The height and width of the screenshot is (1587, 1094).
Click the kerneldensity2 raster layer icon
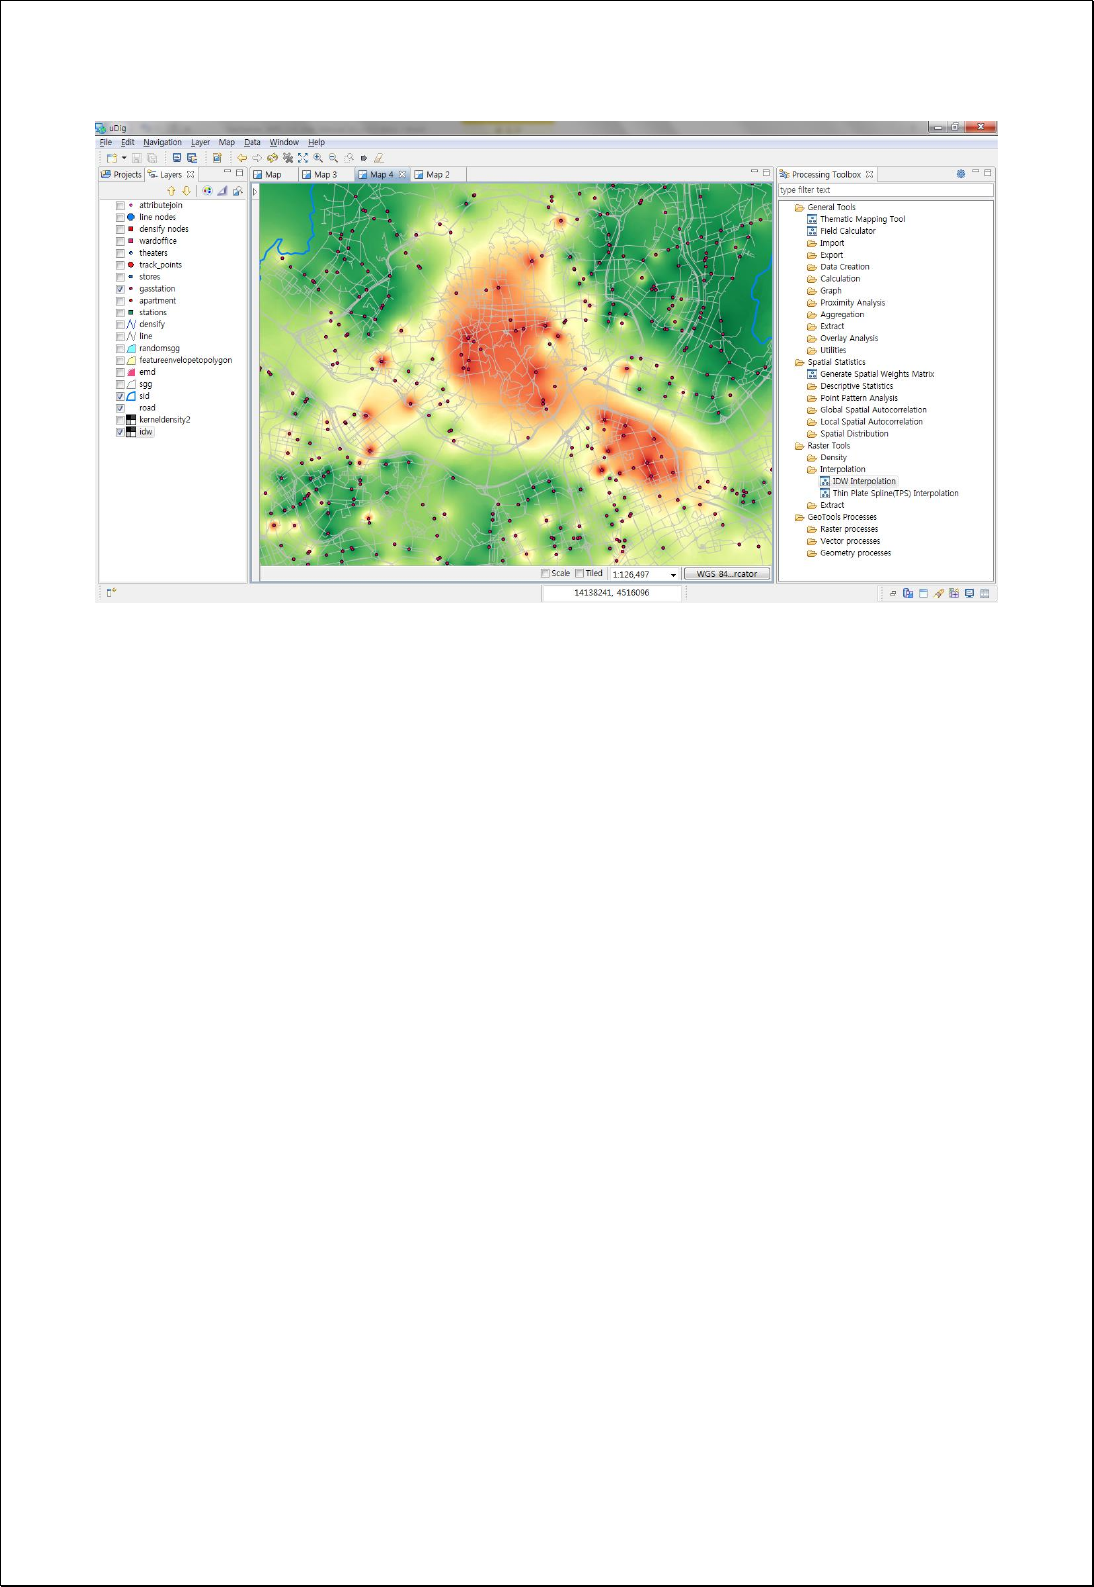tap(131, 420)
